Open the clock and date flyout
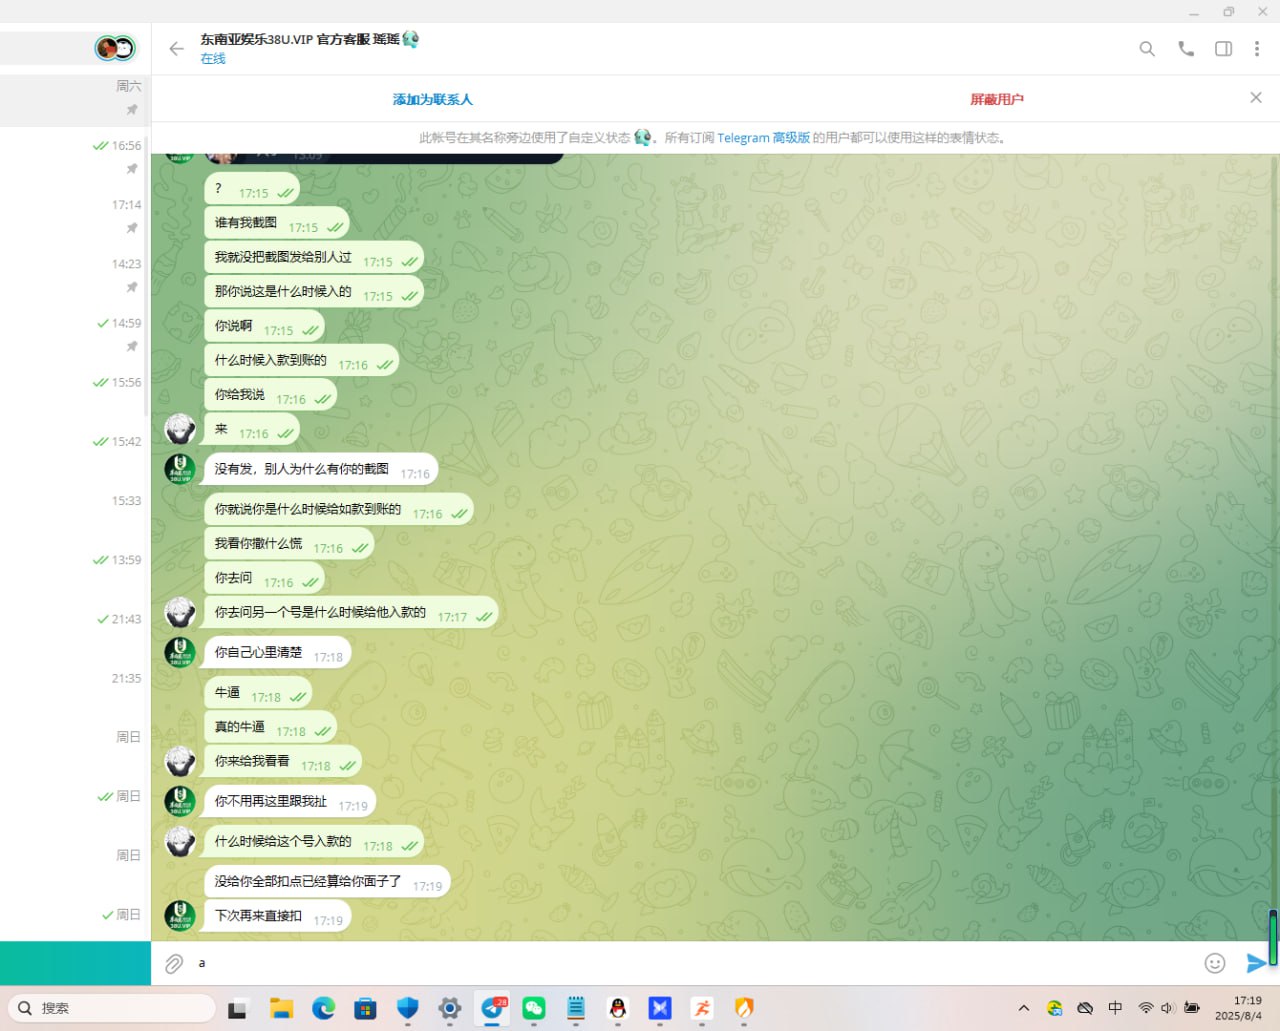Image resolution: width=1280 pixels, height=1031 pixels. click(1238, 1008)
